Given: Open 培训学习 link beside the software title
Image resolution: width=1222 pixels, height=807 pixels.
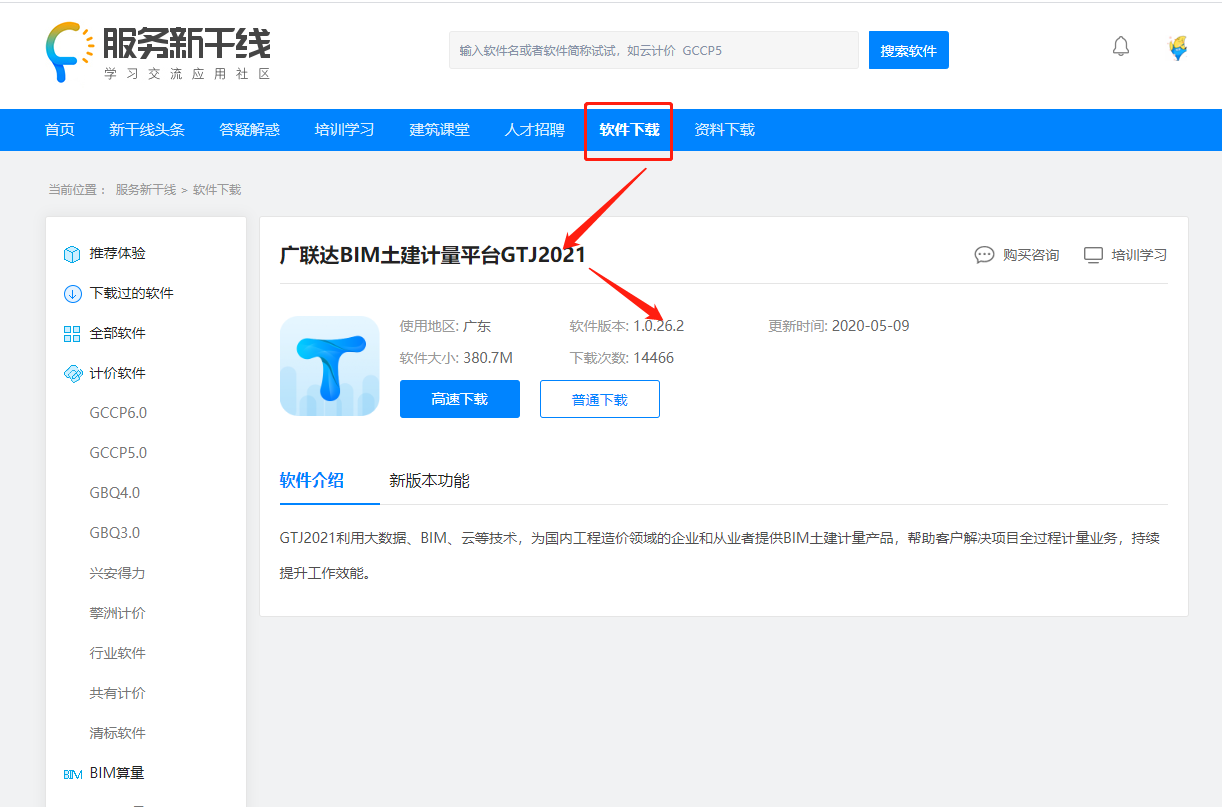Looking at the screenshot, I should (1140, 255).
